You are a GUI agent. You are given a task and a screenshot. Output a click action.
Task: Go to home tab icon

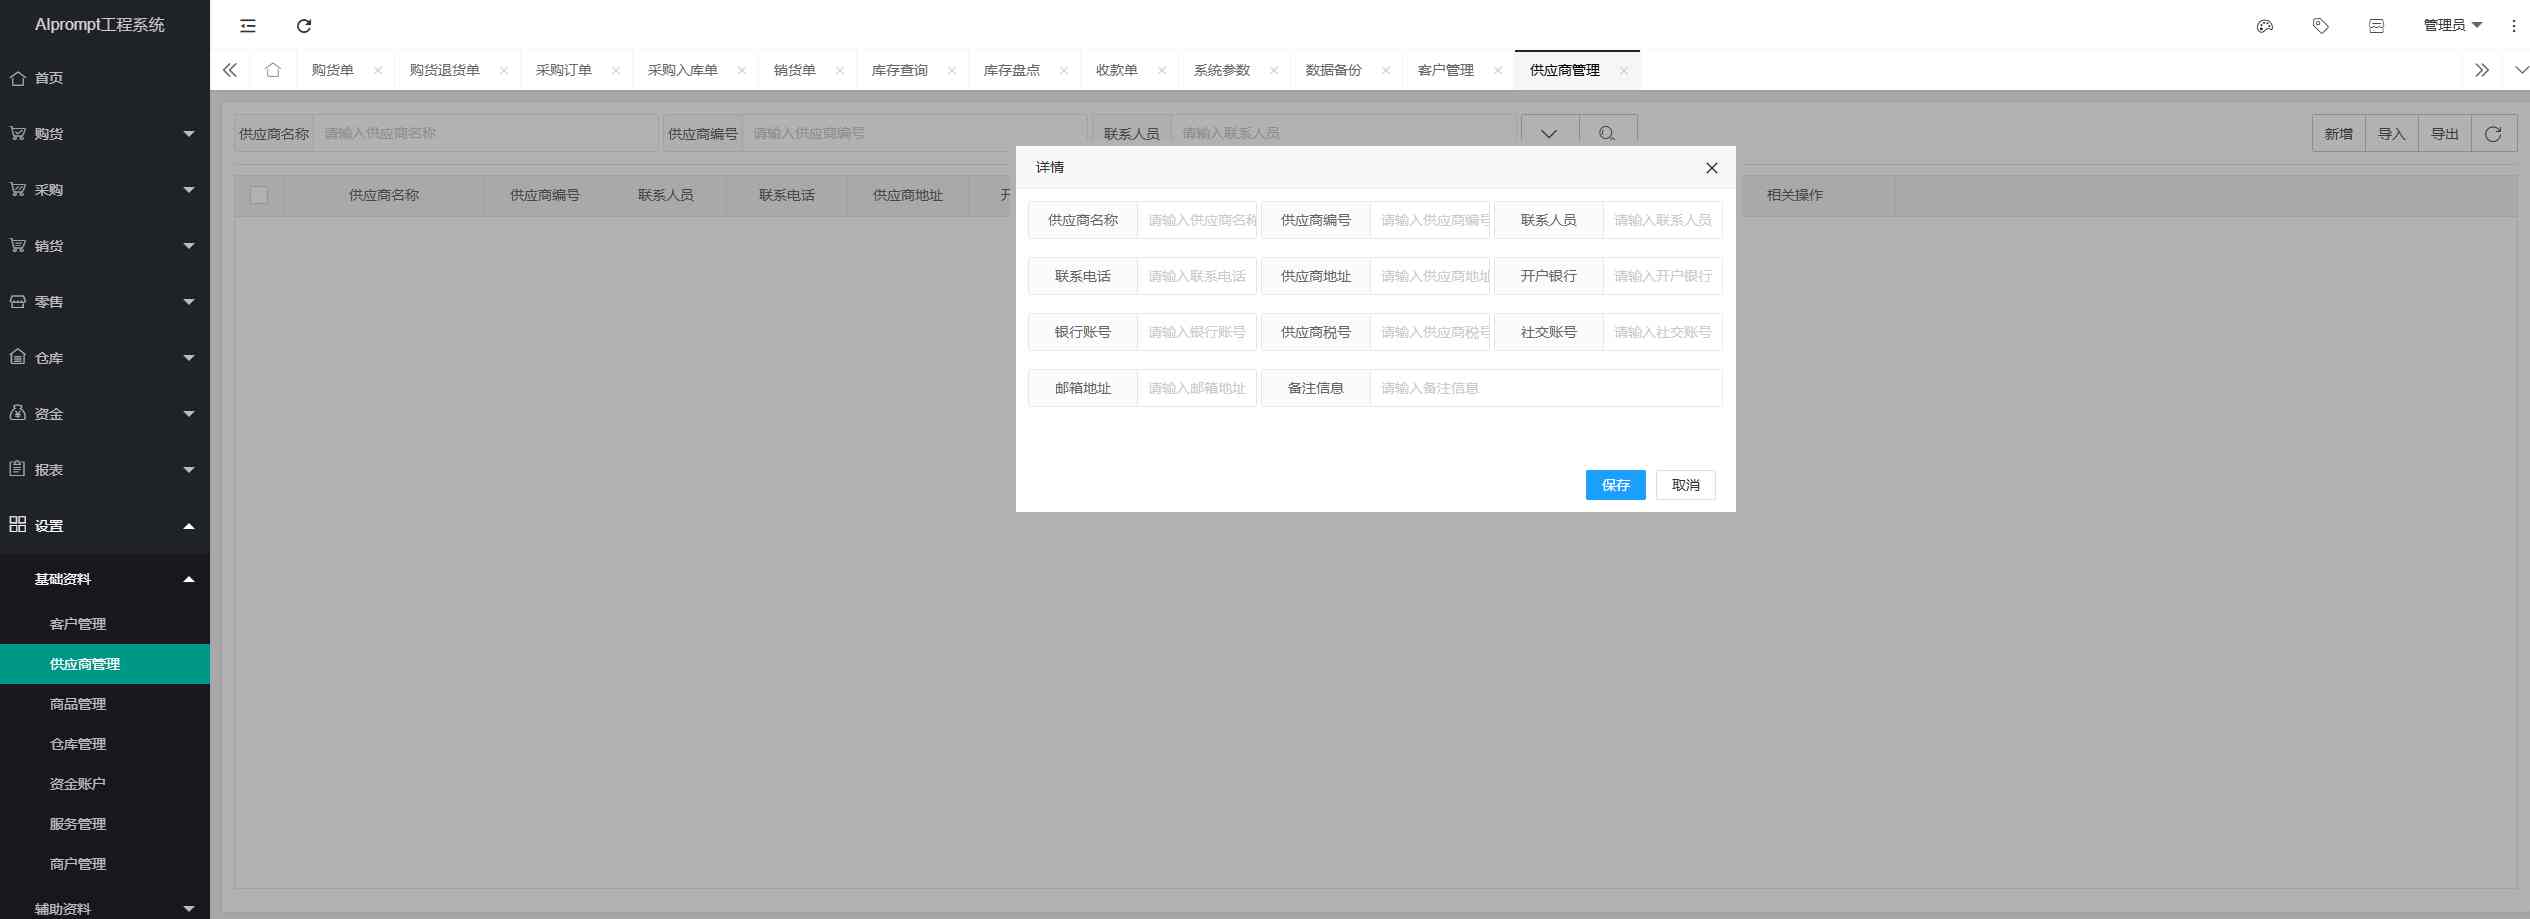pos(273,70)
